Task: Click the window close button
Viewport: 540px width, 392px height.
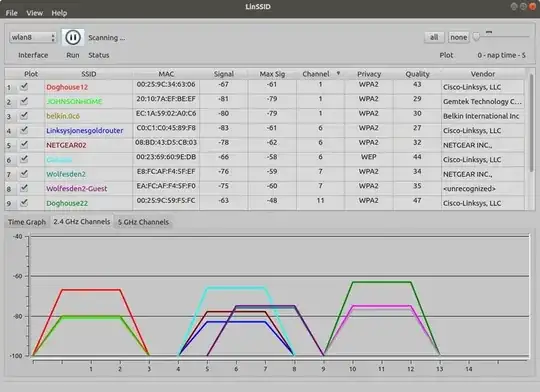Action: point(533,7)
